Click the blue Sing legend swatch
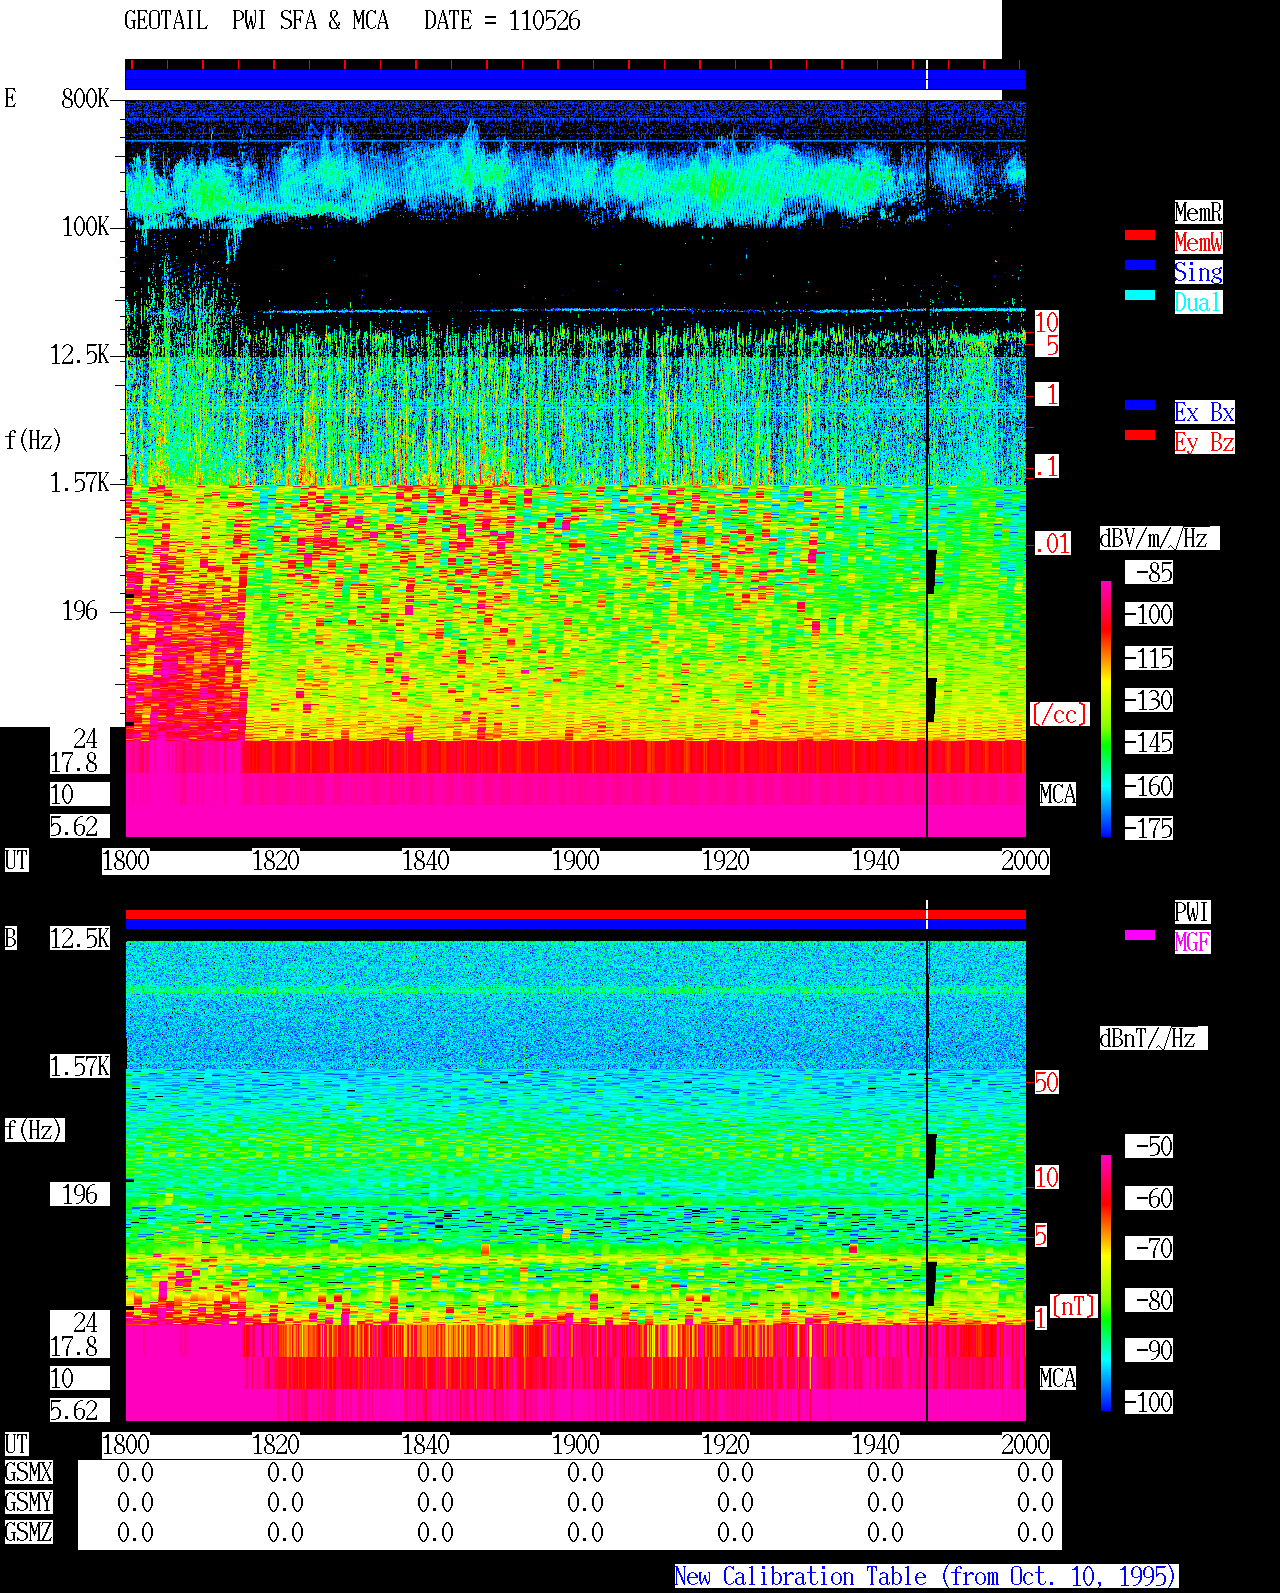This screenshot has height=1593, width=1280. click(1140, 265)
